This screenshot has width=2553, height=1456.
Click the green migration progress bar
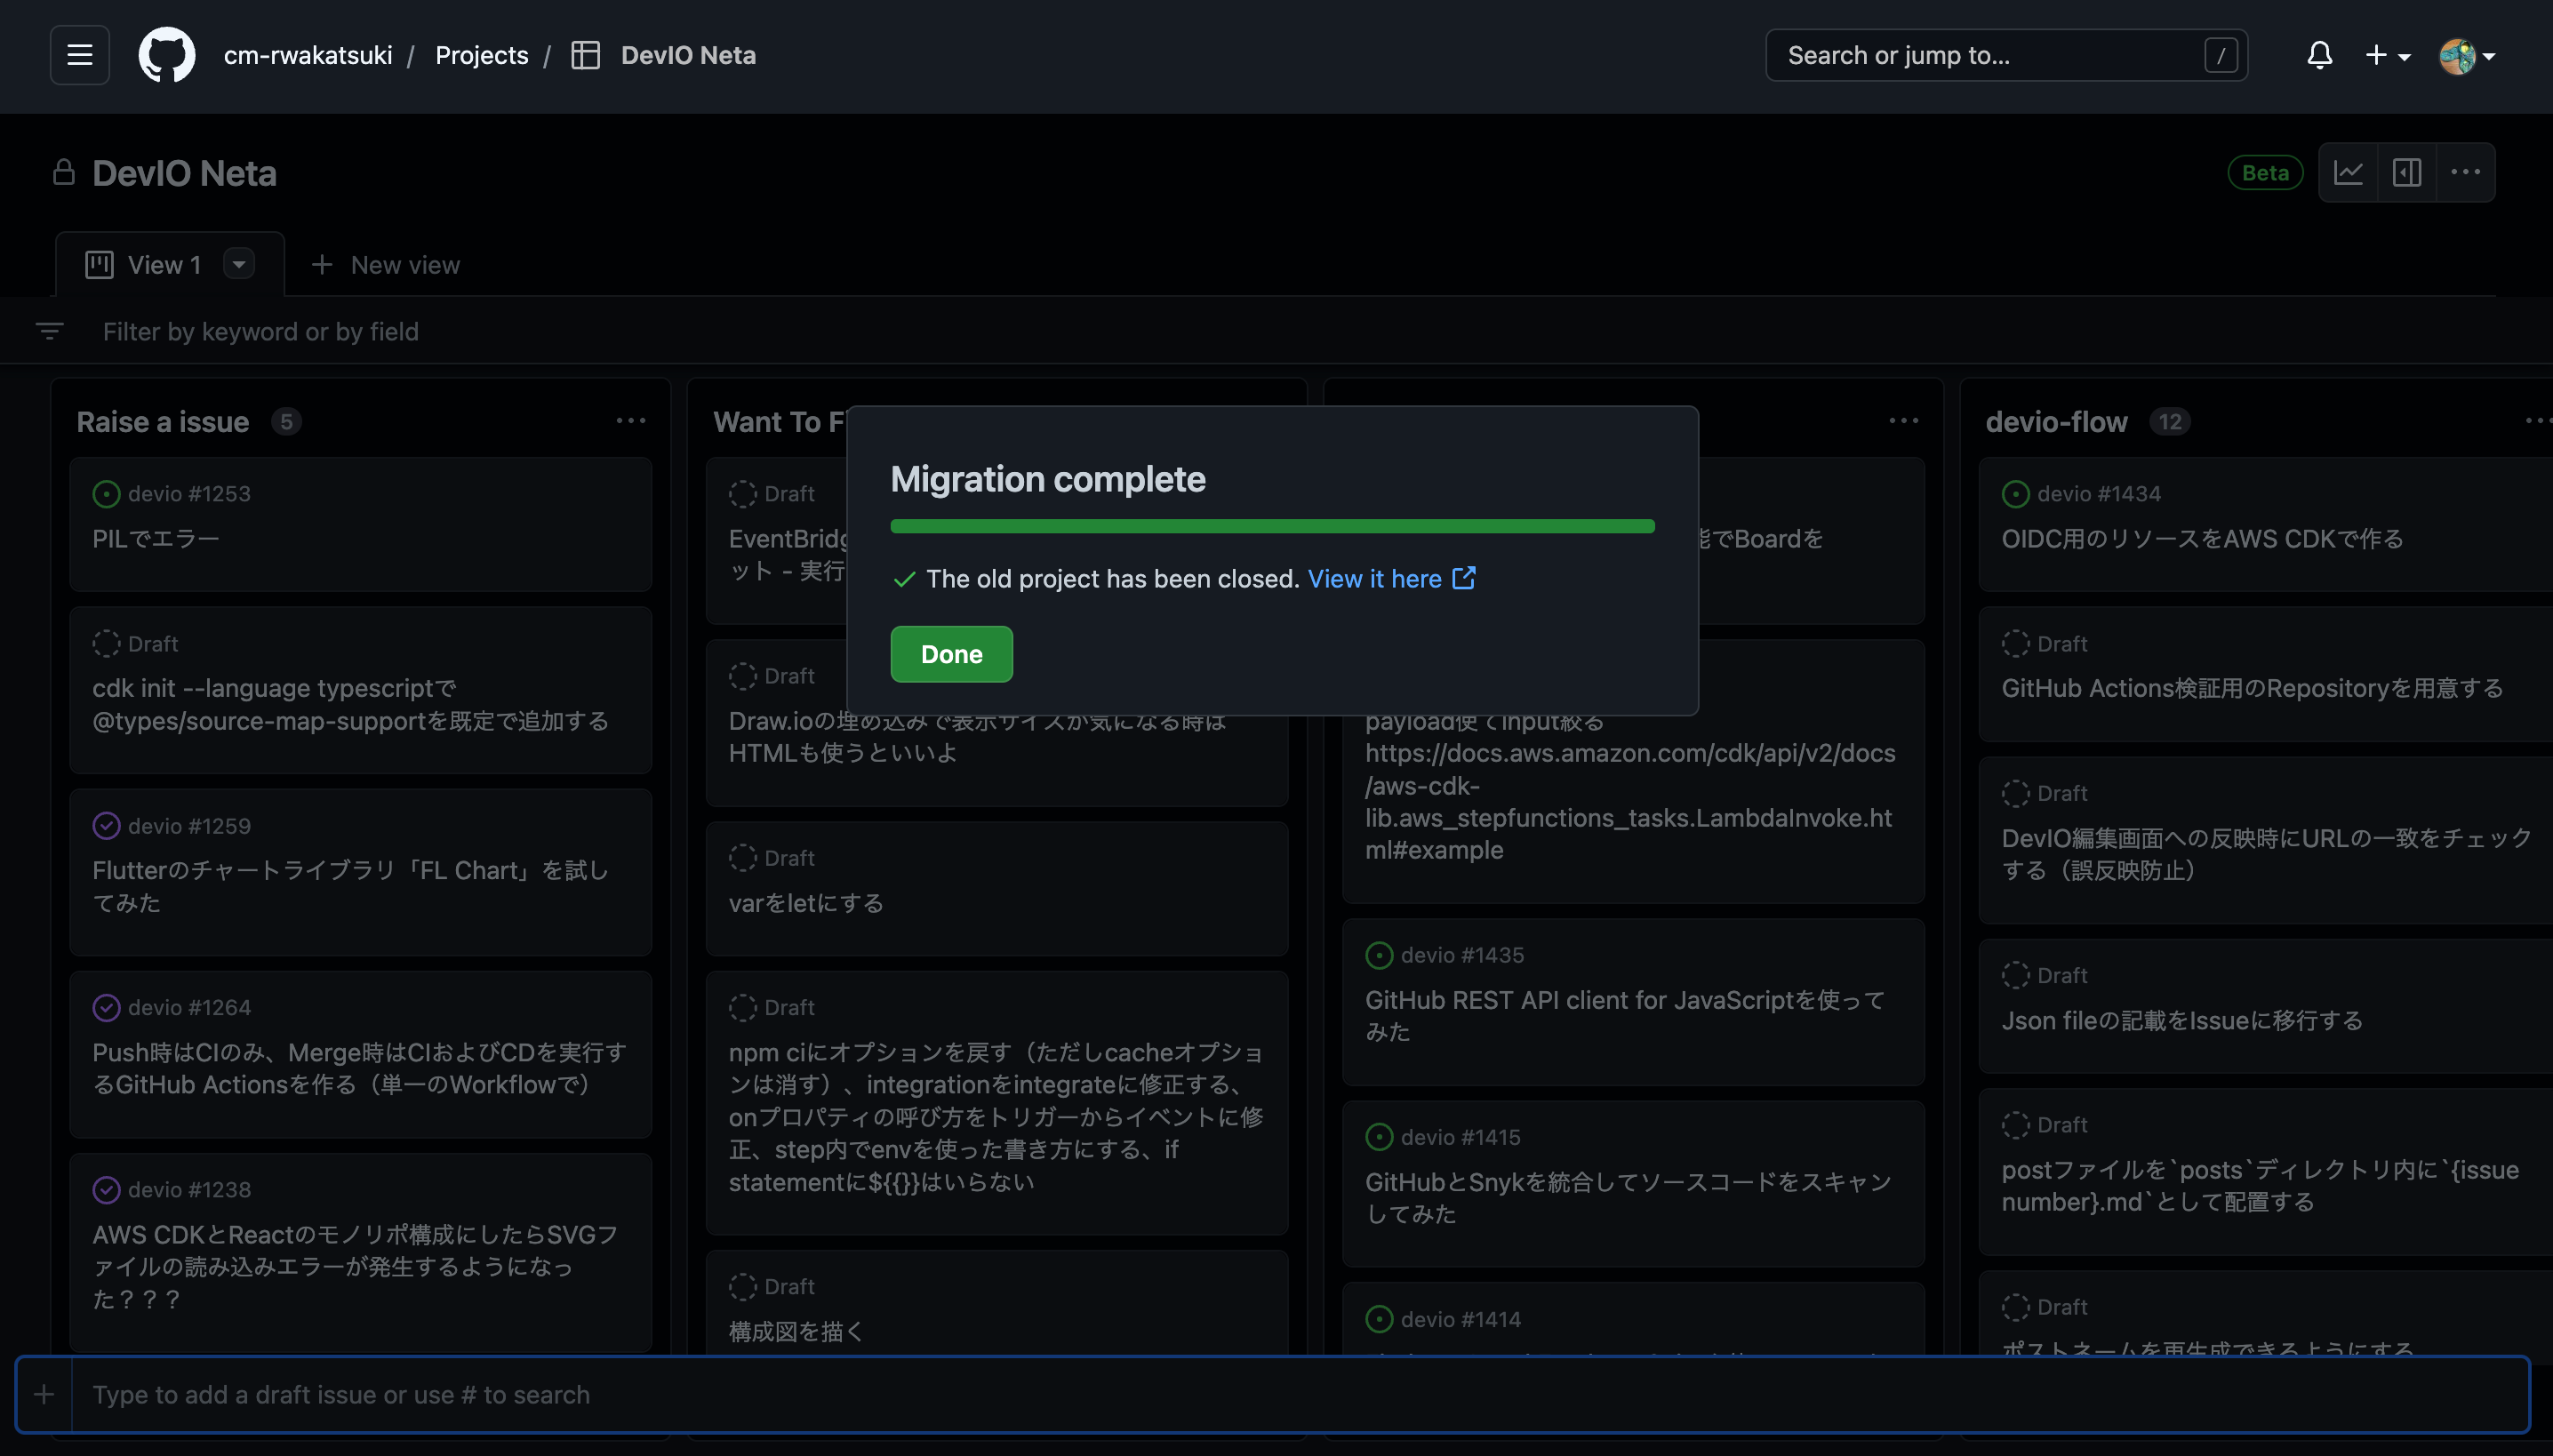point(1272,526)
